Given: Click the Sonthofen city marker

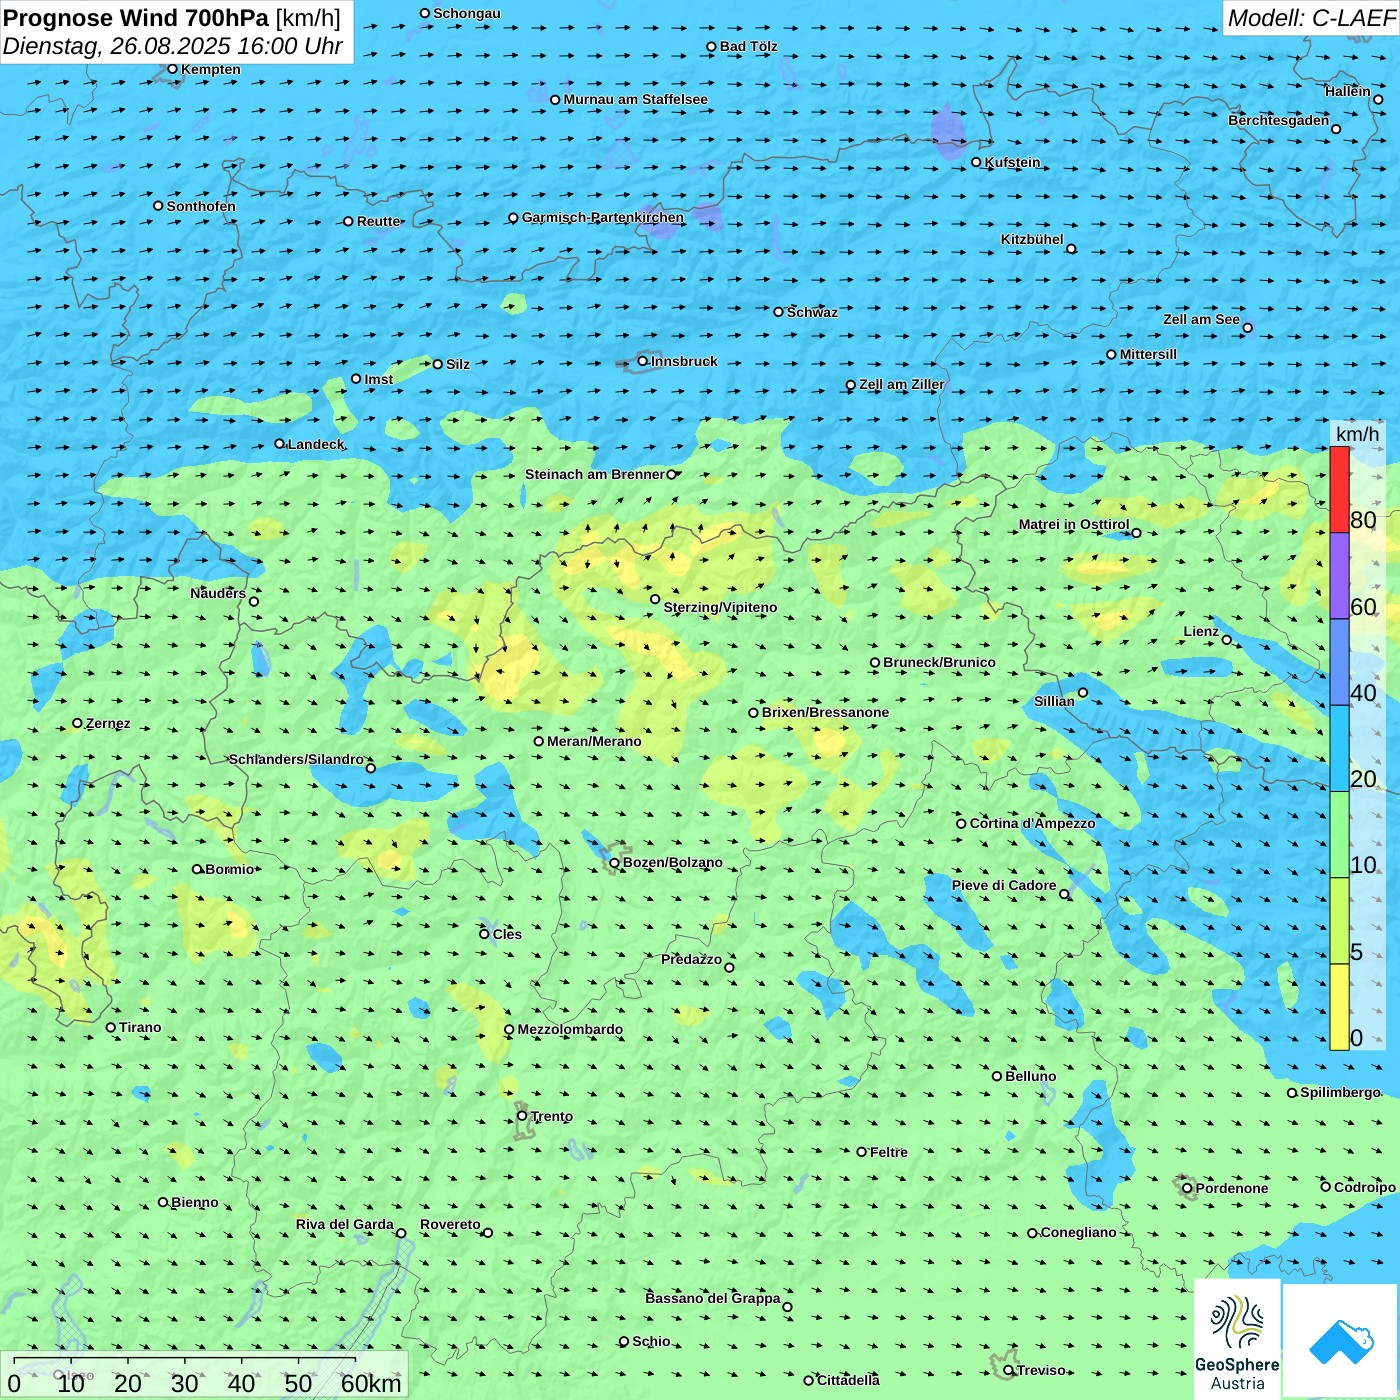Looking at the screenshot, I should [x=158, y=206].
